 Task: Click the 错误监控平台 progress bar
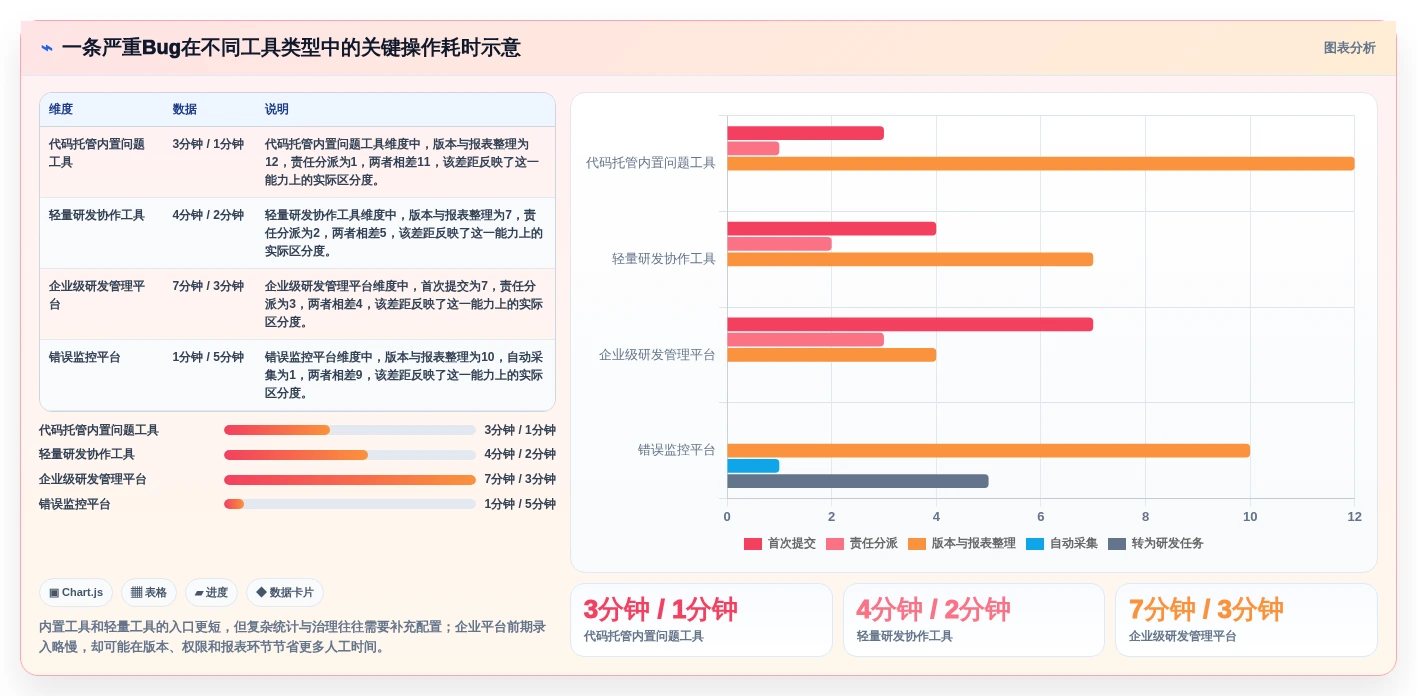click(x=350, y=504)
